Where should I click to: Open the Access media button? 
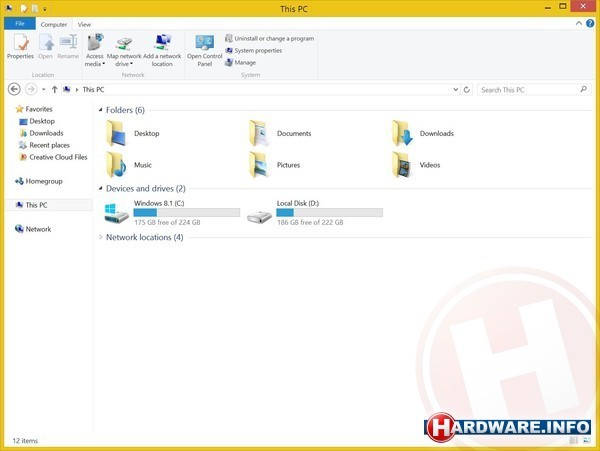(x=95, y=50)
